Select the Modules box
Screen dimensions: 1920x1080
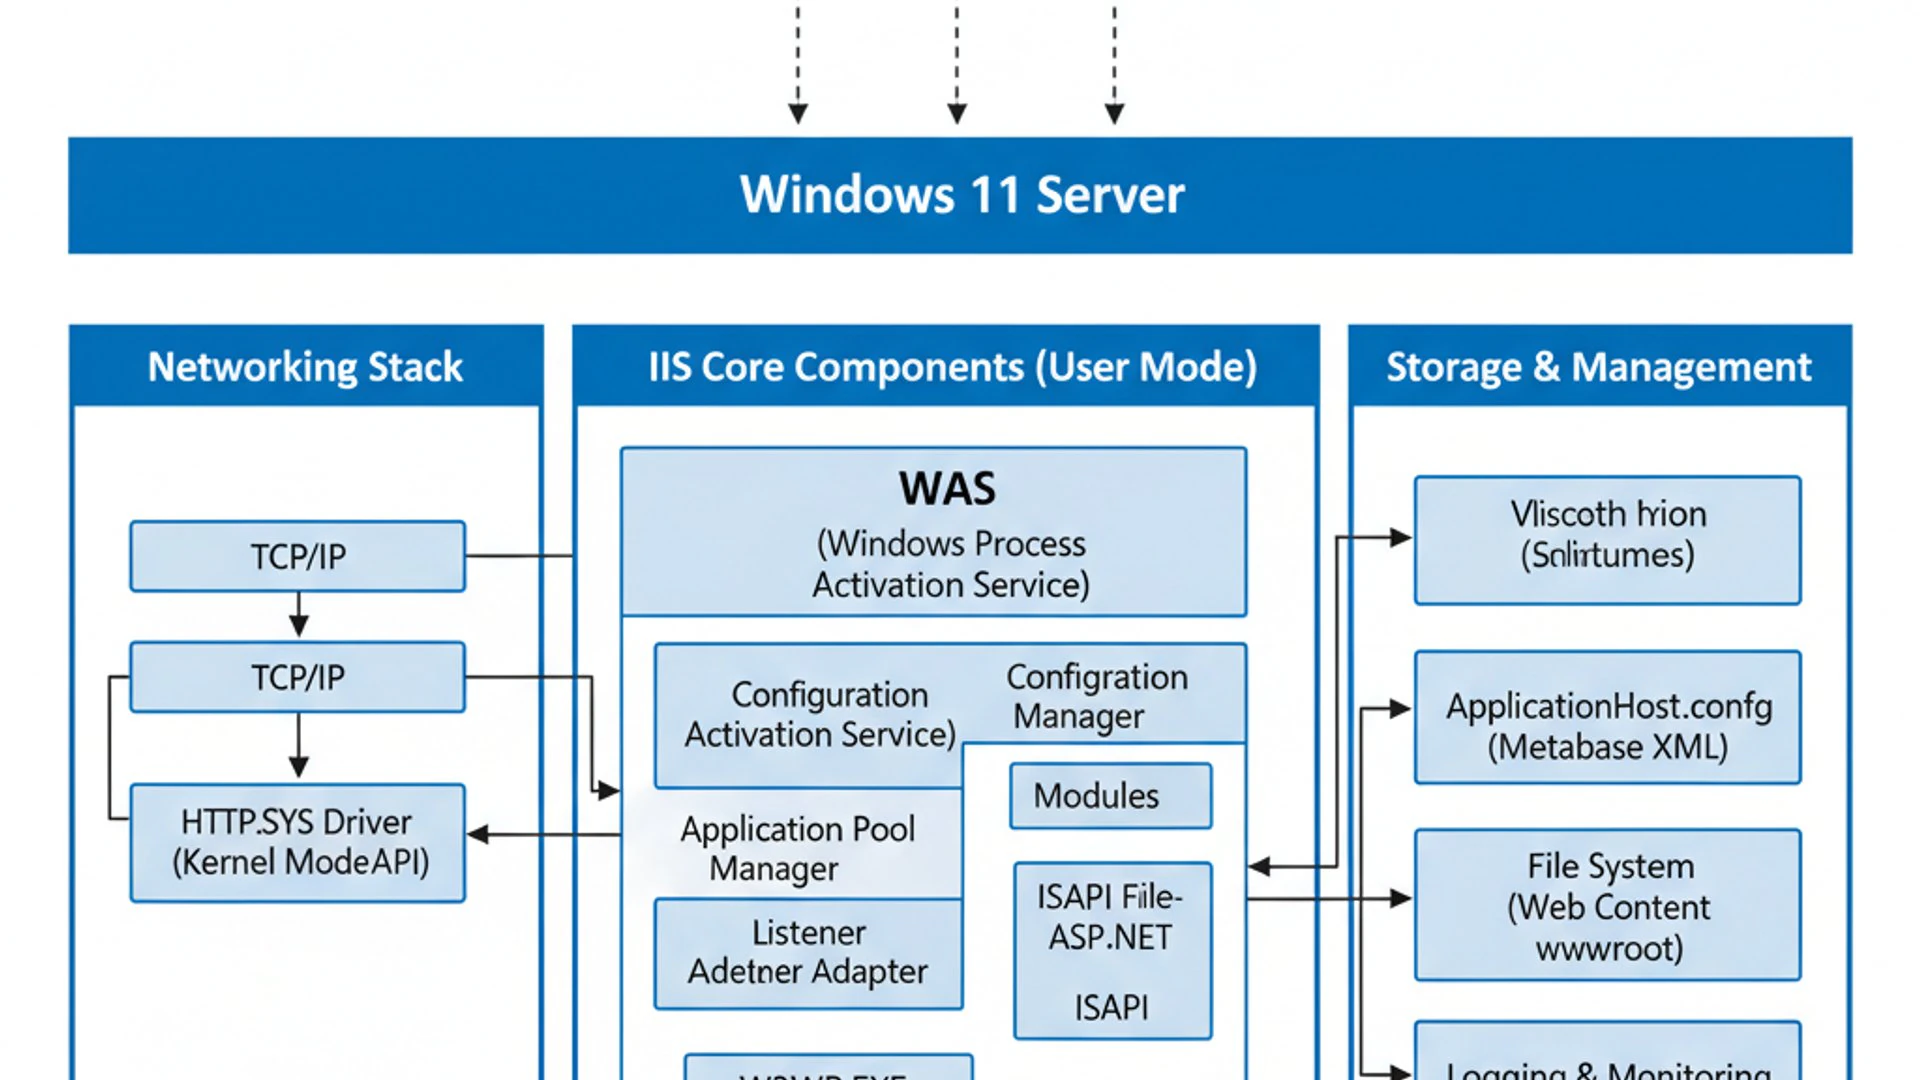coord(1111,796)
